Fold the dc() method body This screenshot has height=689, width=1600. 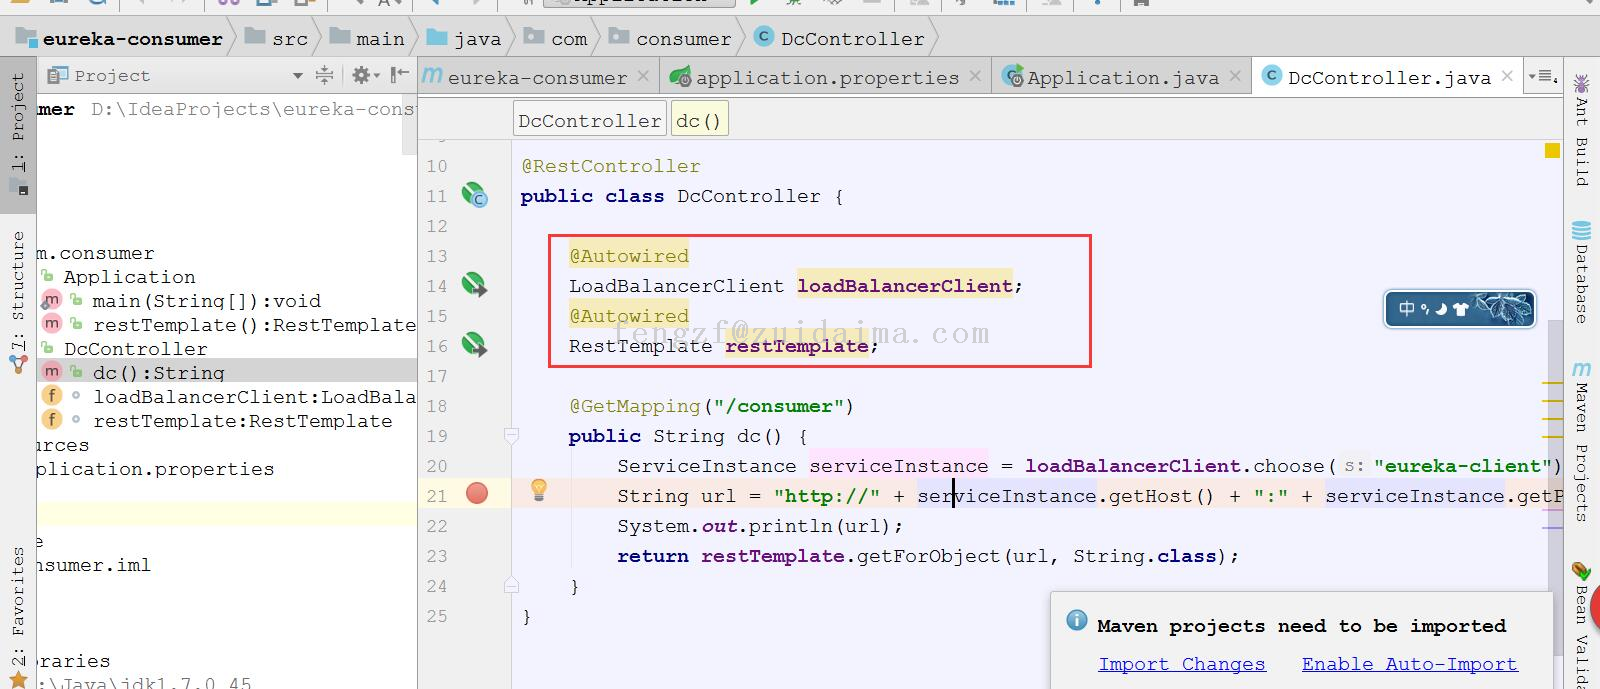click(x=511, y=436)
